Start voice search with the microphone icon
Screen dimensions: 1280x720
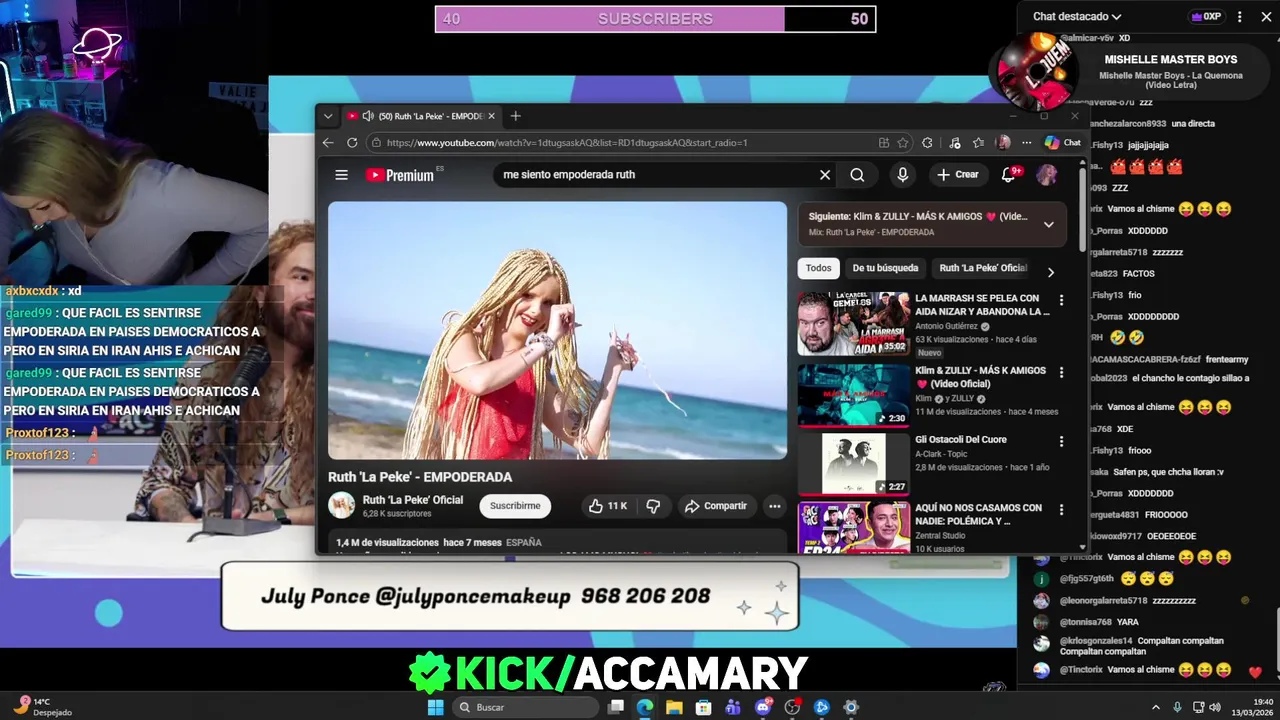[902, 175]
